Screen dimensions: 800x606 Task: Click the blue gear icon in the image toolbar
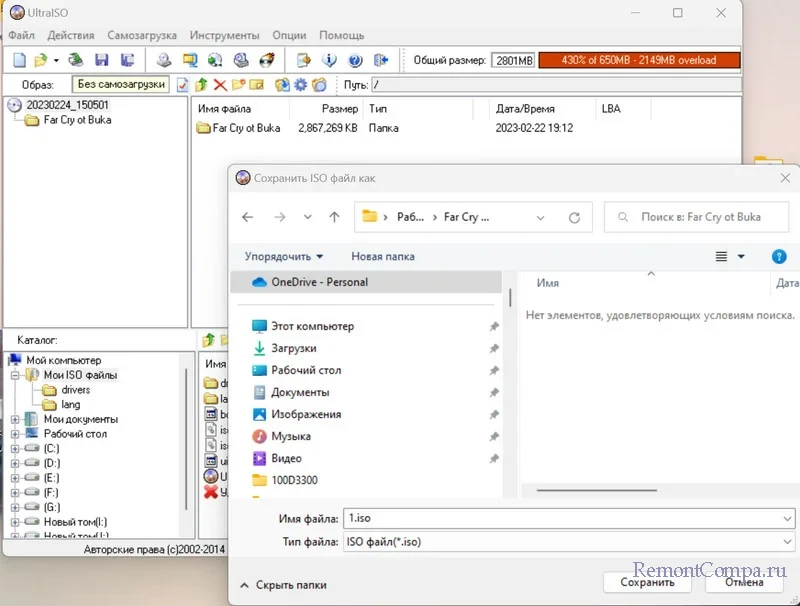coord(301,85)
